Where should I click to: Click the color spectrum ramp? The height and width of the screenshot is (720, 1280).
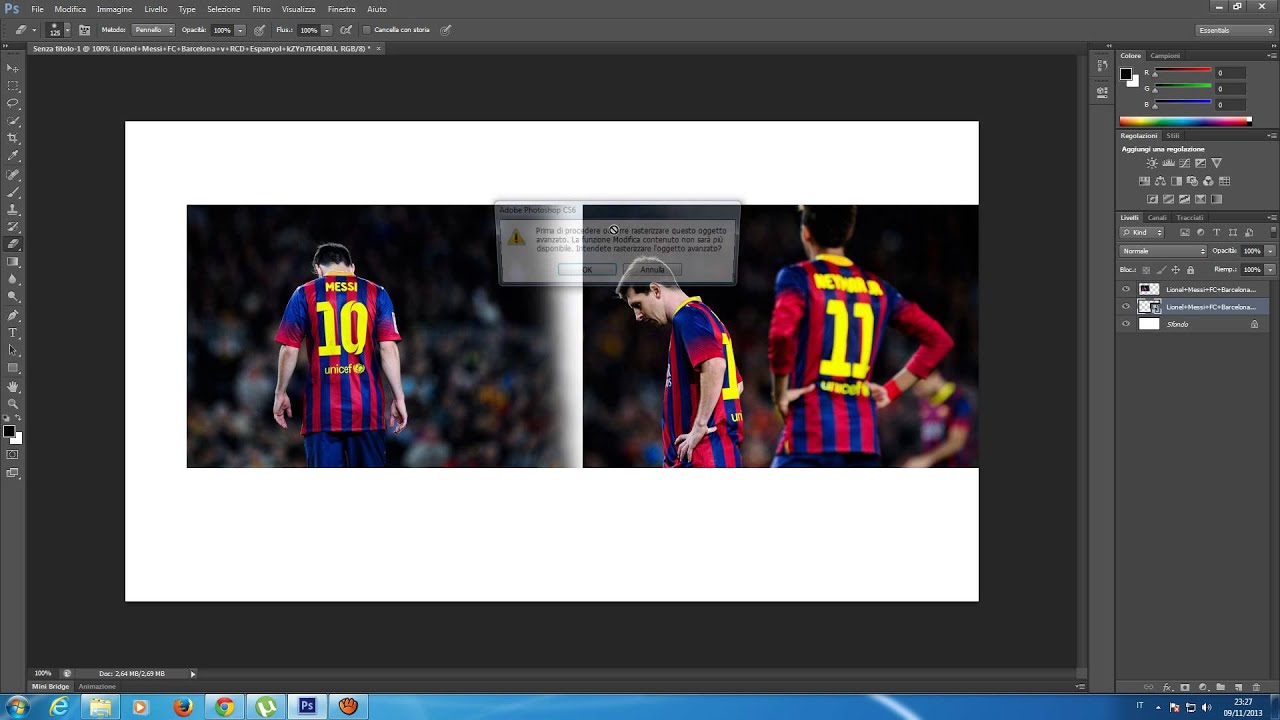click(x=1185, y=121)
